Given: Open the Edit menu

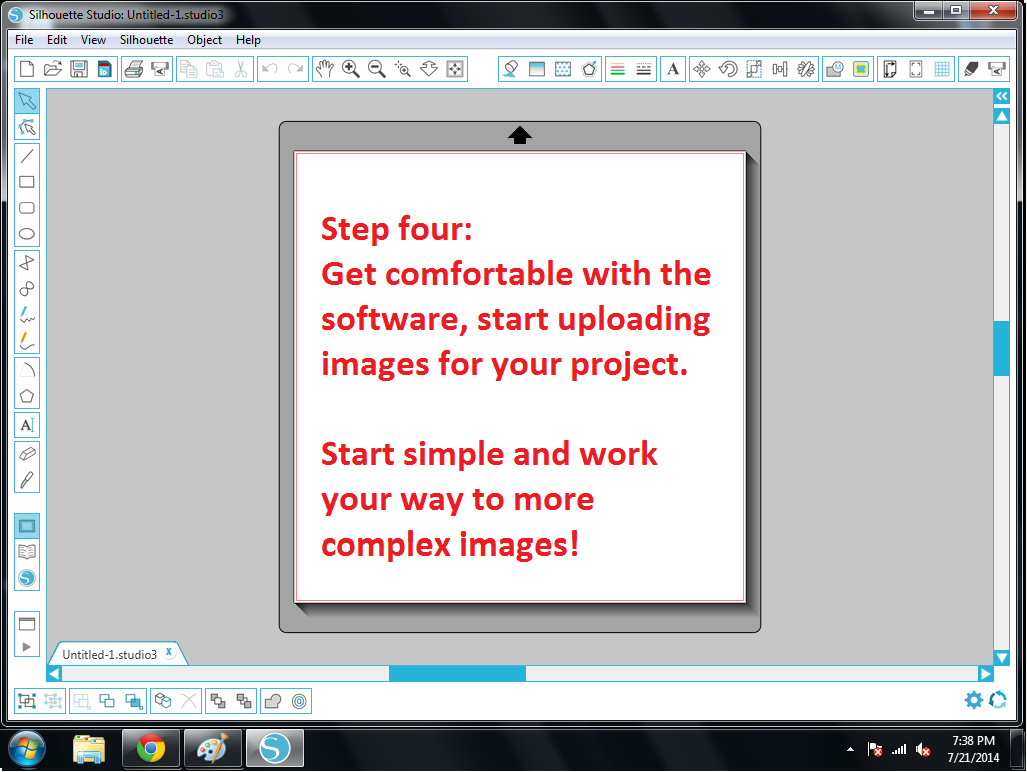Looking at the screenshot, I should pos(57,40).
